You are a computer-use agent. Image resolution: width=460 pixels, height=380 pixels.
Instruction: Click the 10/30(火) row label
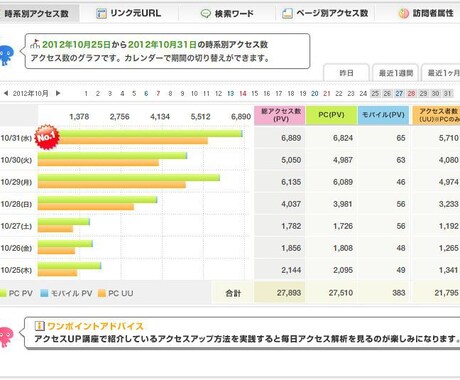[x=16, y=160]
